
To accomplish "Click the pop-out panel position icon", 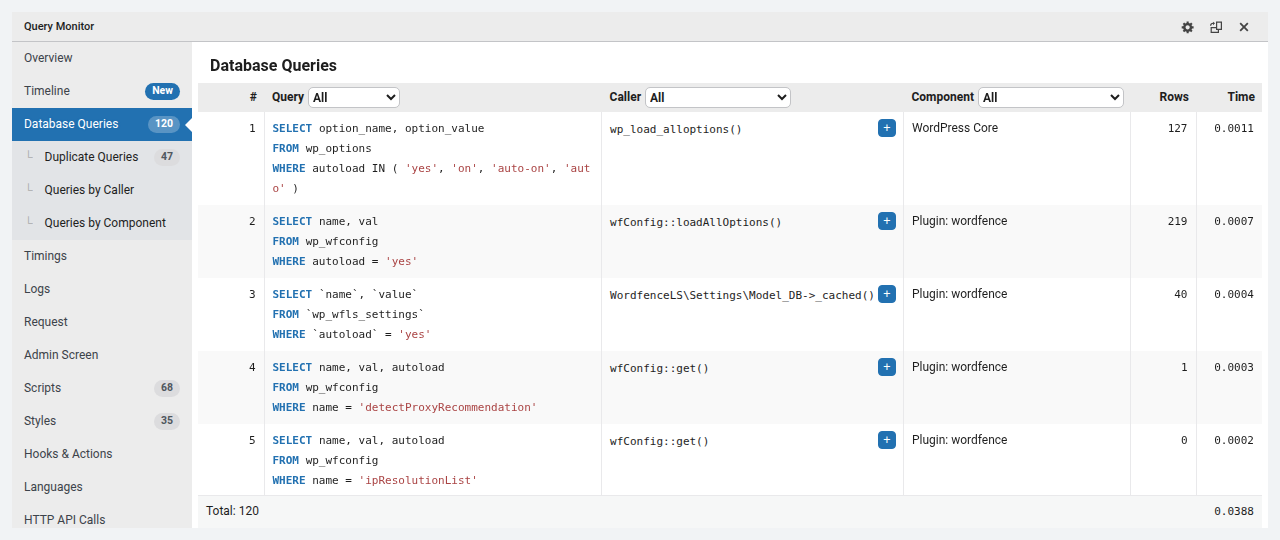I will 1216,27.
